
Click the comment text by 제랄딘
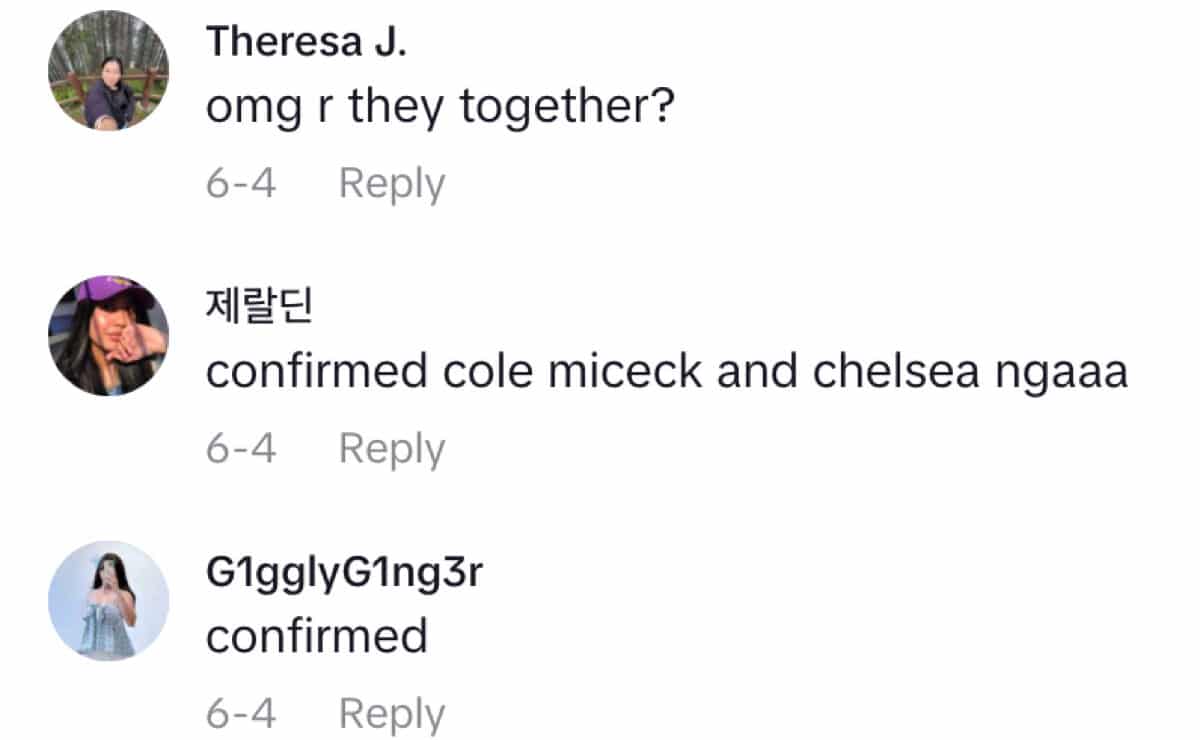pos(666,372)
